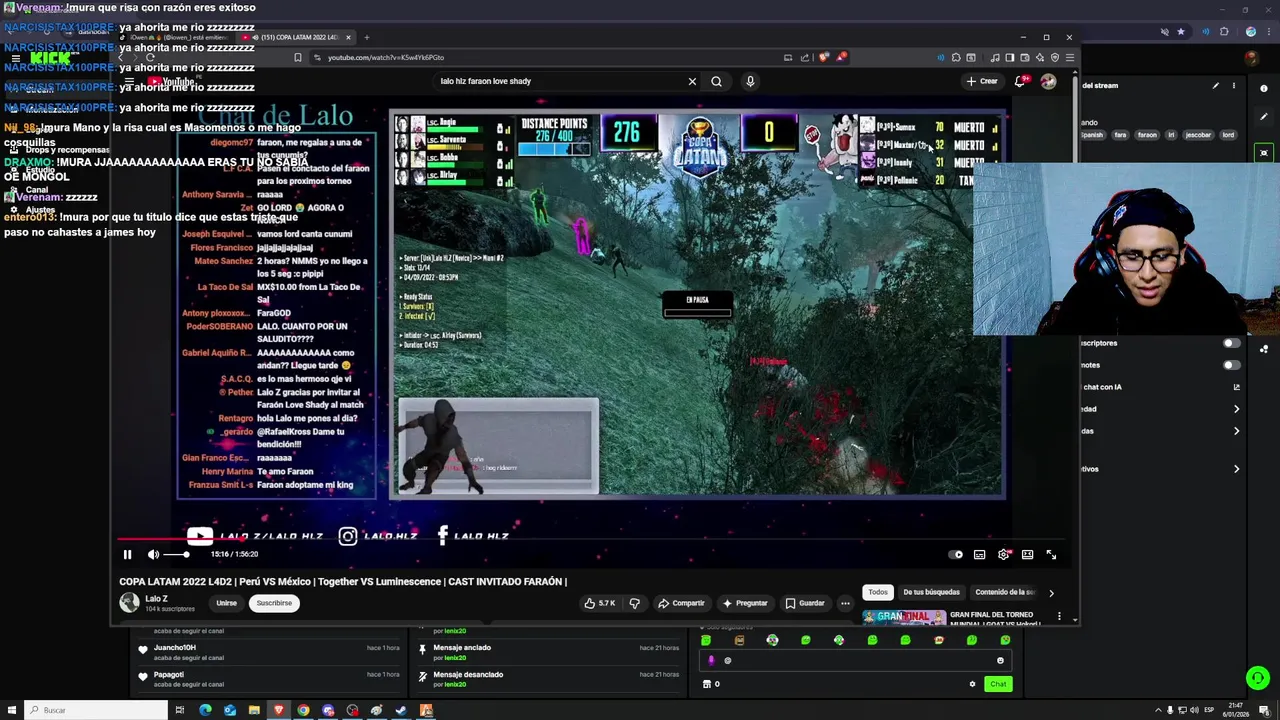This screenshot has height=720, width=1280.
Task: Toggle the suscriptores-only chat switch
Action: click(x=1232, y=343)
